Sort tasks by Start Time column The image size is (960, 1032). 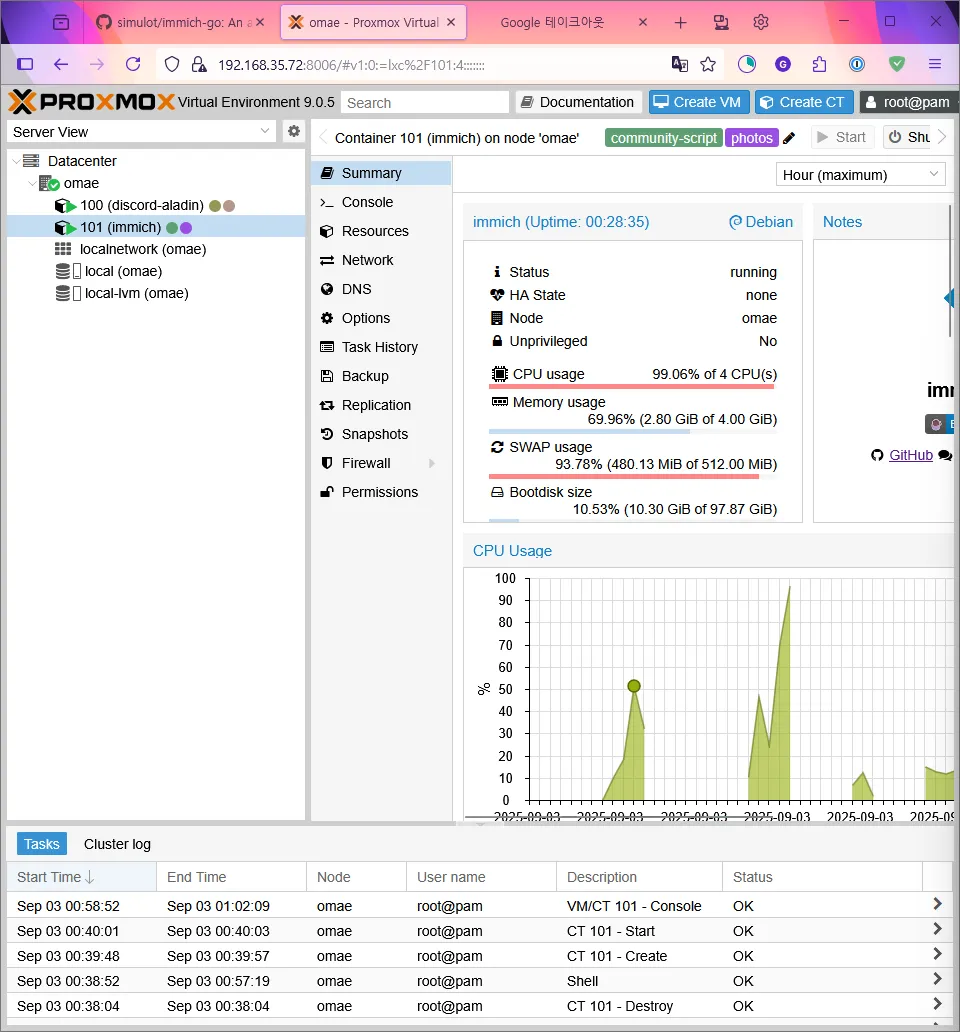(x=82, y=877)
